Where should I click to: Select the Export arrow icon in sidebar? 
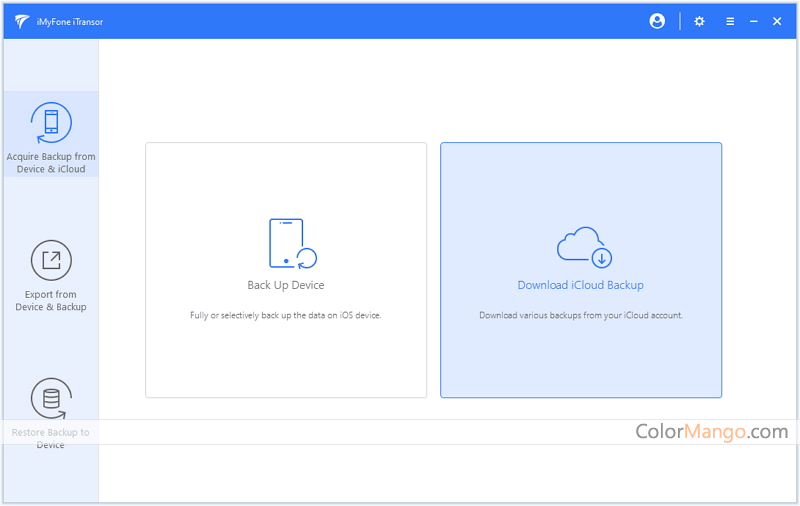pos(51,261)
